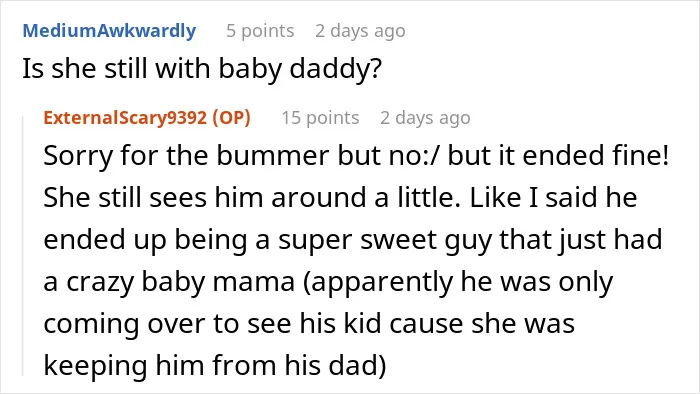Click the words 'a crazy baby mama'
Viewport: 700px width, 394px height.
point(169,282)
